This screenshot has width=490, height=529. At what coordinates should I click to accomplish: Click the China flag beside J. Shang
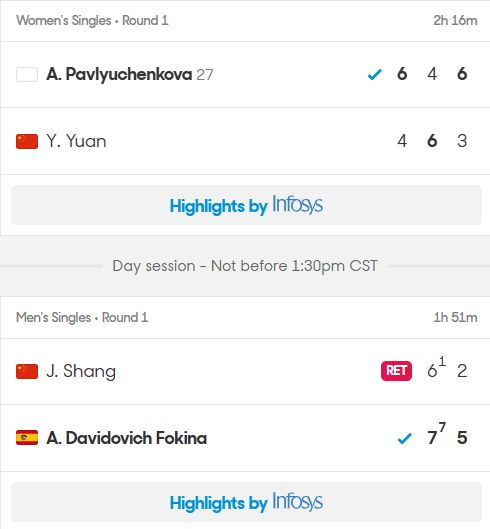[27, 371]
